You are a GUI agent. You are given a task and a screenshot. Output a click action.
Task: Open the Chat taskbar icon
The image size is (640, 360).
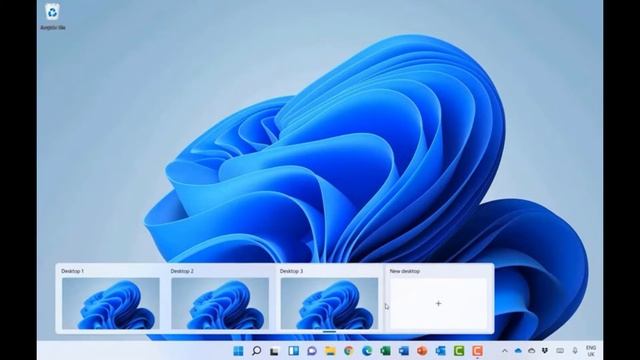pyautogui.click(x=312, y=351)
